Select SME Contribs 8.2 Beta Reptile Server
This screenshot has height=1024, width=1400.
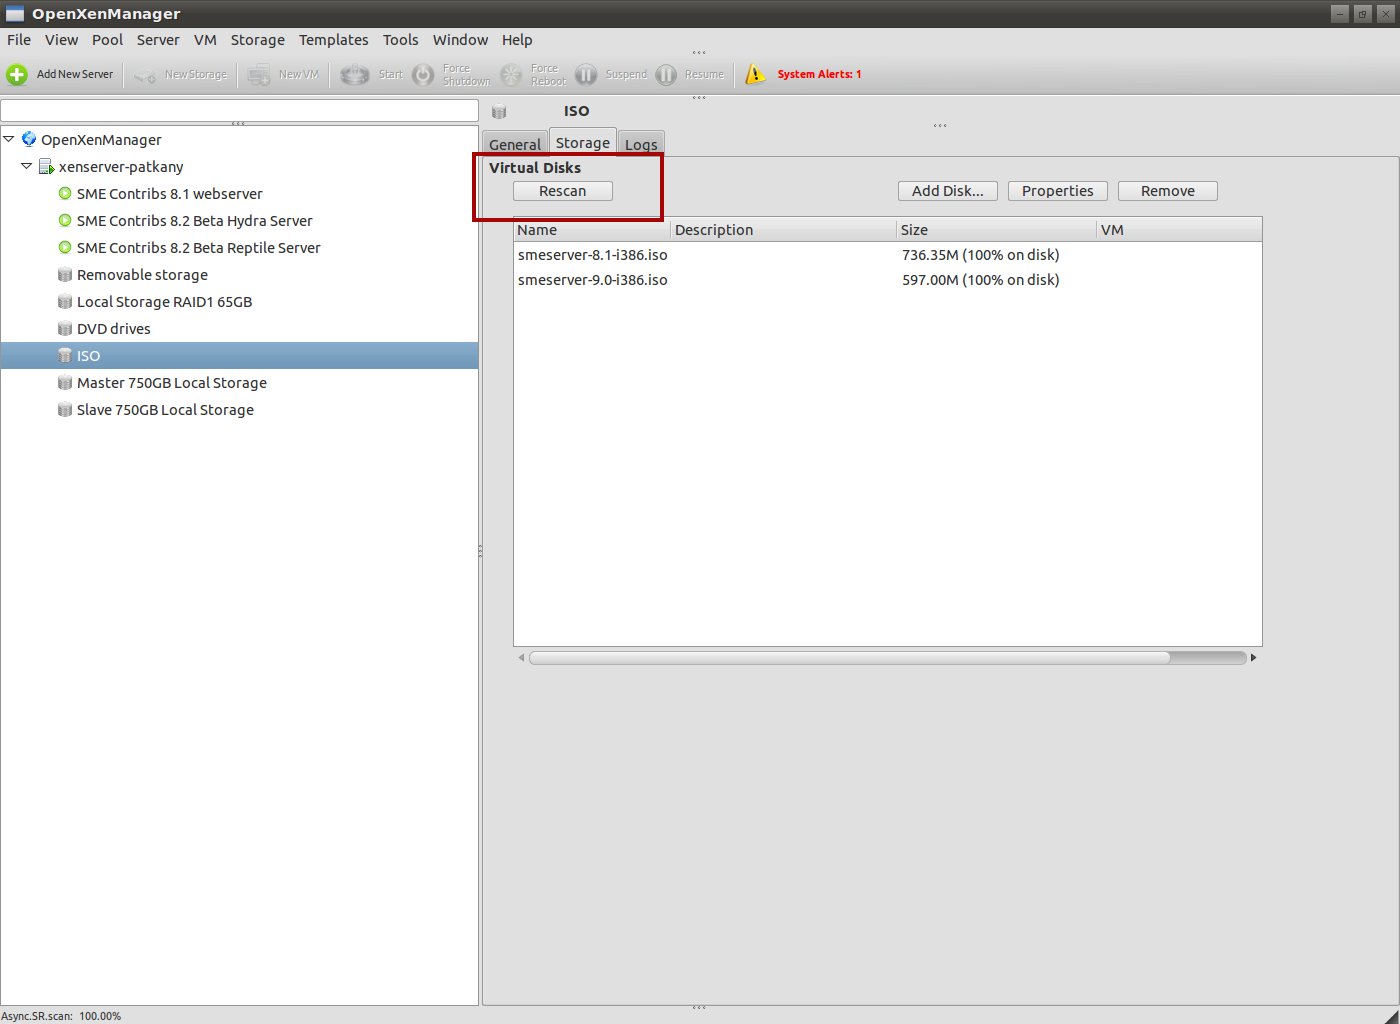point(199,248)
